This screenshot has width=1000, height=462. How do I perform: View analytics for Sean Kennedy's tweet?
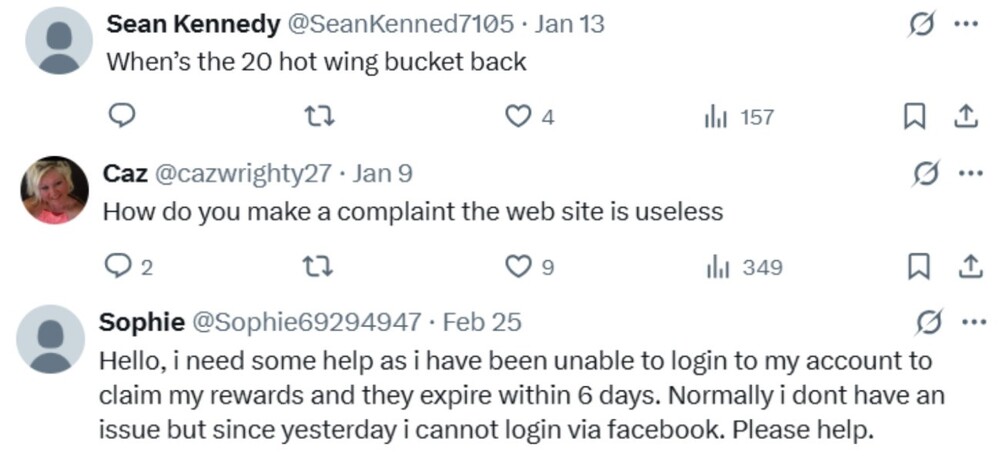[x=716, y=118]
